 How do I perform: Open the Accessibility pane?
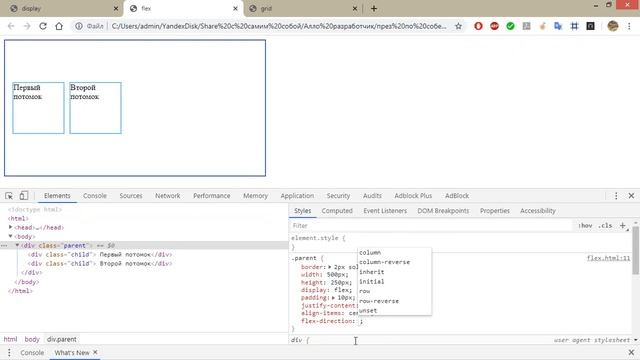click(538, 211)
